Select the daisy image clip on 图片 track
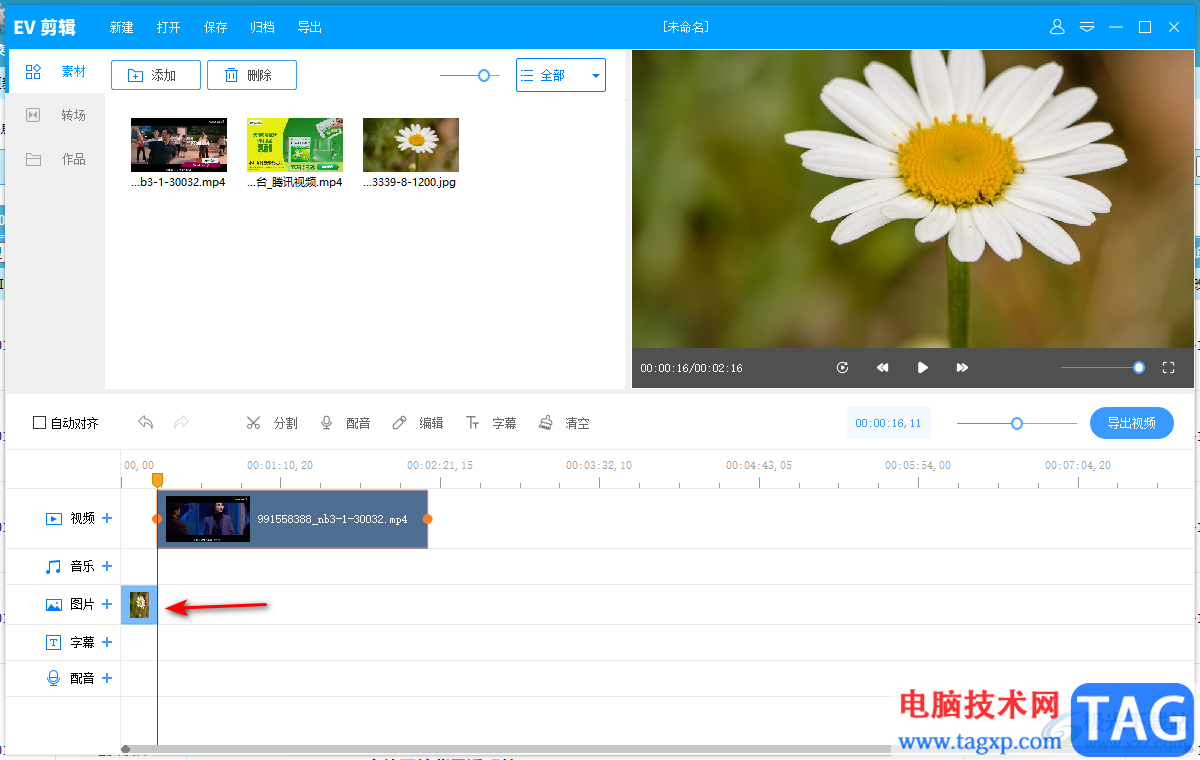This screenshot has width=1200, height=760. 139,604
